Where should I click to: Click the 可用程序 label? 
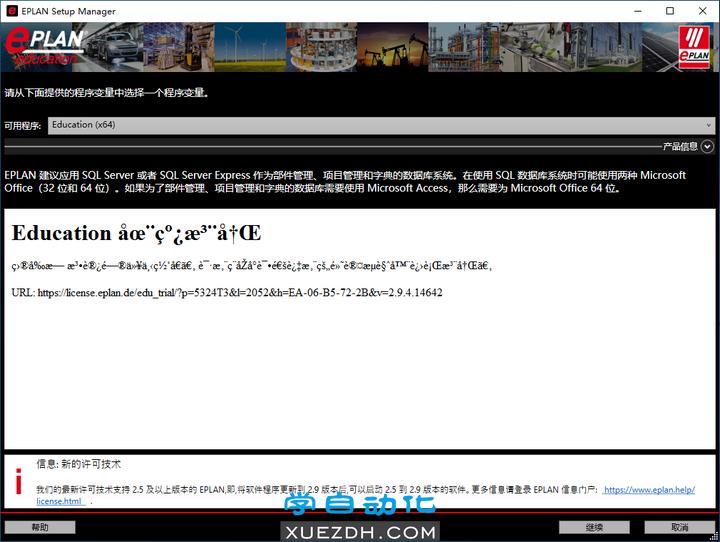[22, 125]
